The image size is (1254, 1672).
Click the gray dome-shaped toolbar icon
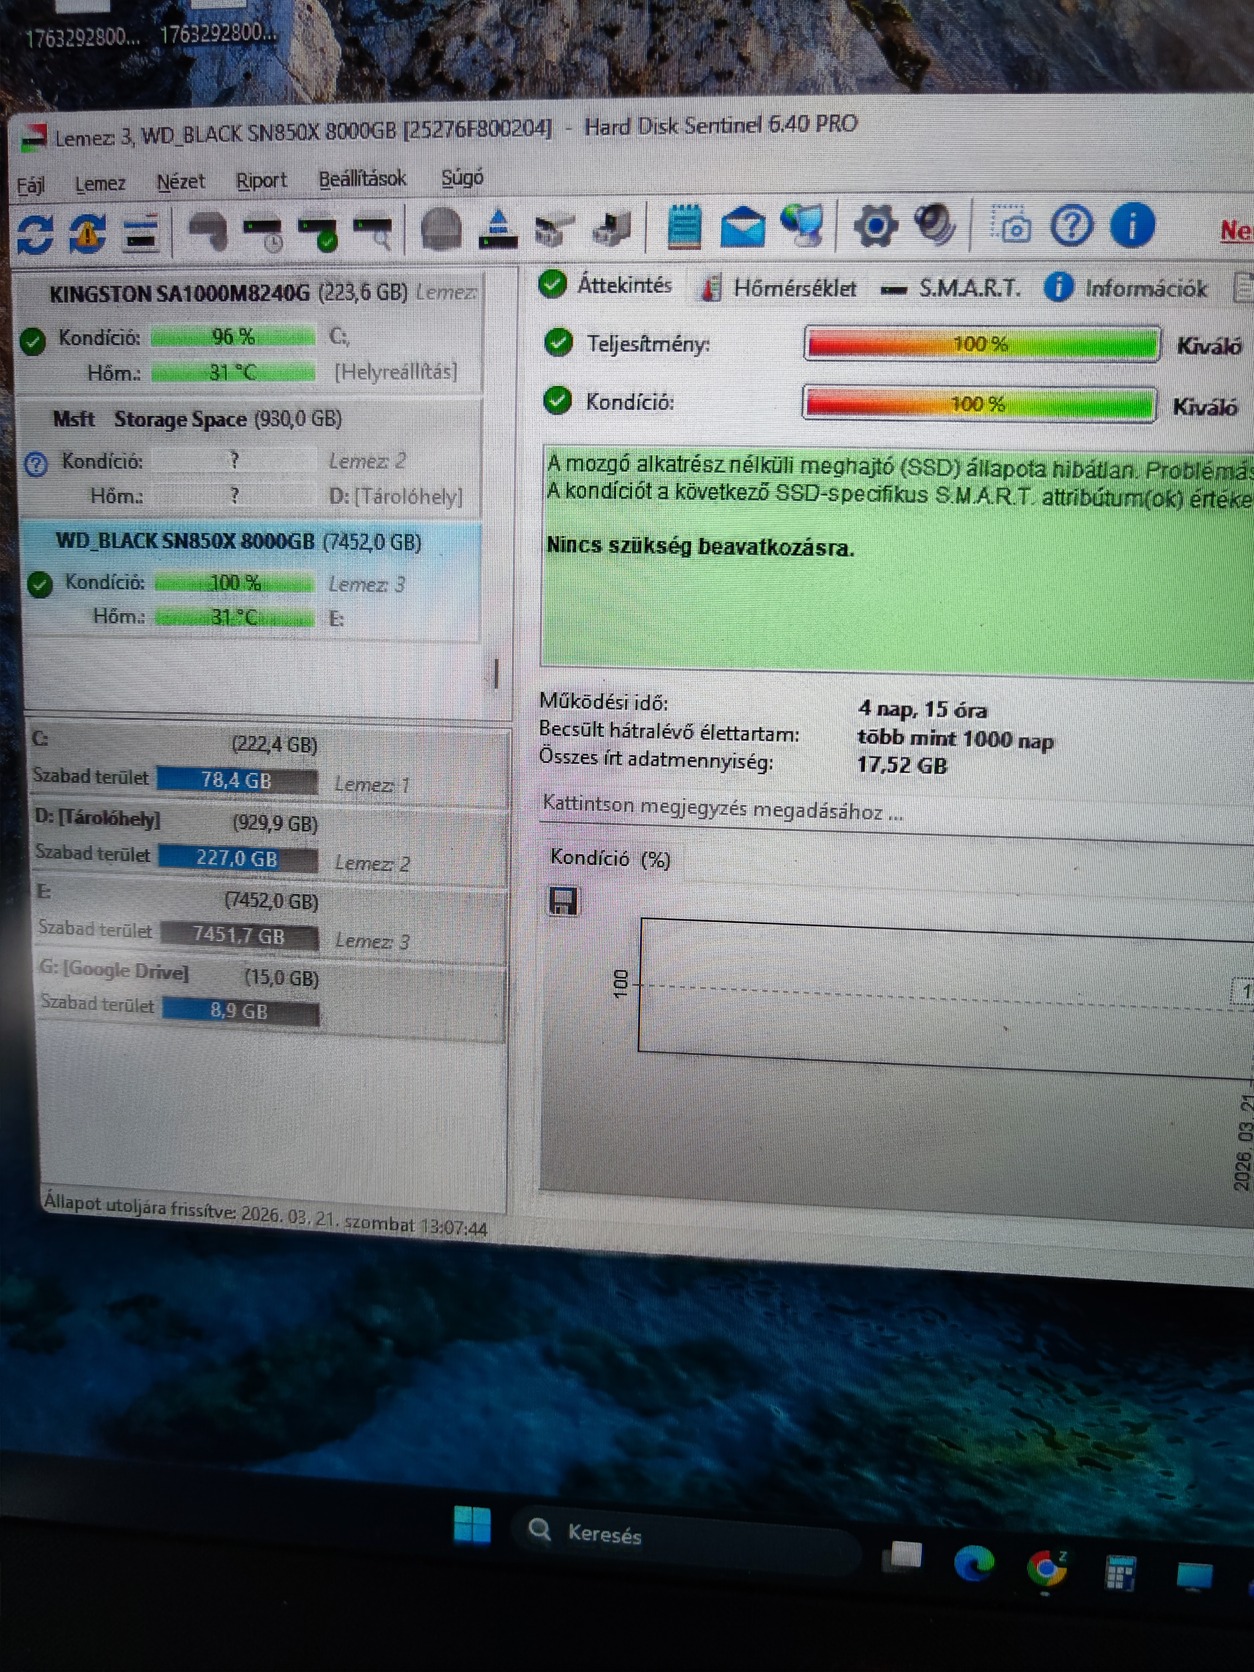[x=441, y=230]
